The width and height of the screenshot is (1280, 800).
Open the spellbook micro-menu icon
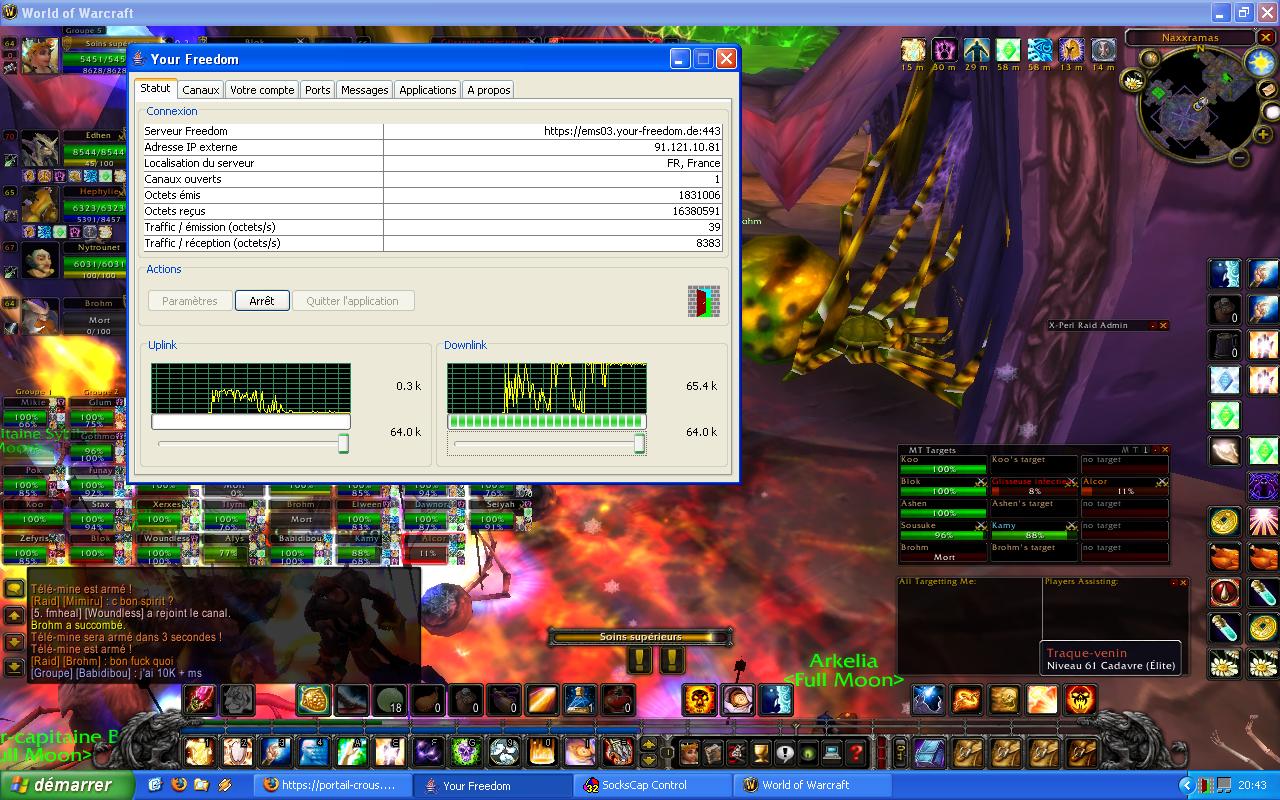pyautogui.click(x=713, y=752)
